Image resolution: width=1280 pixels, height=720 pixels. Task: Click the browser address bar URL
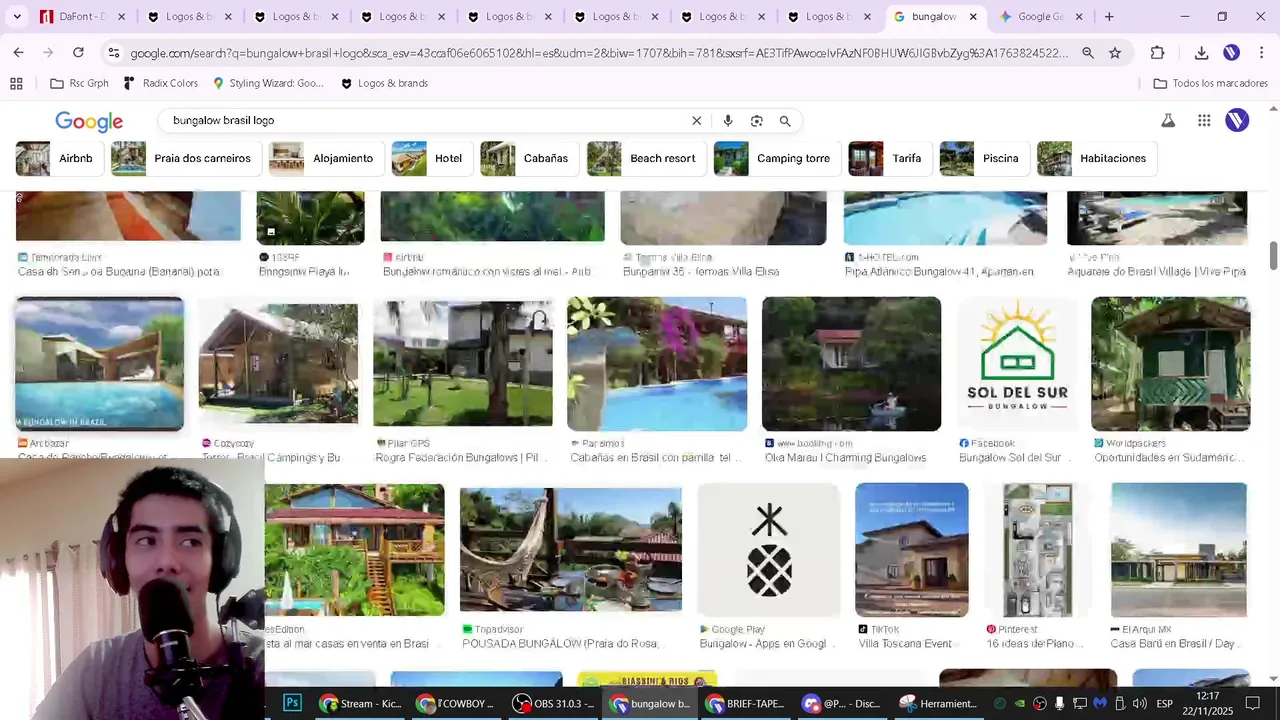[598, 53]
